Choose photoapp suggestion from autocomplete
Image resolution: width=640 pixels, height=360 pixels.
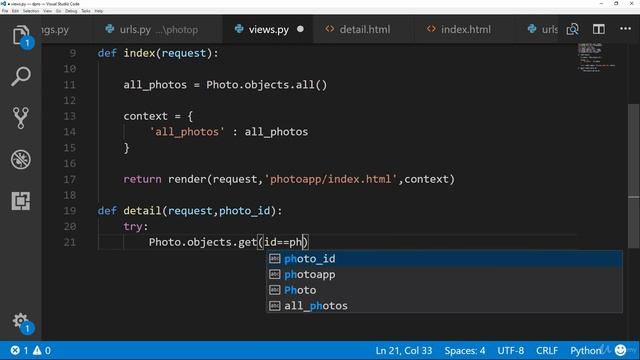tap(444, 274)
